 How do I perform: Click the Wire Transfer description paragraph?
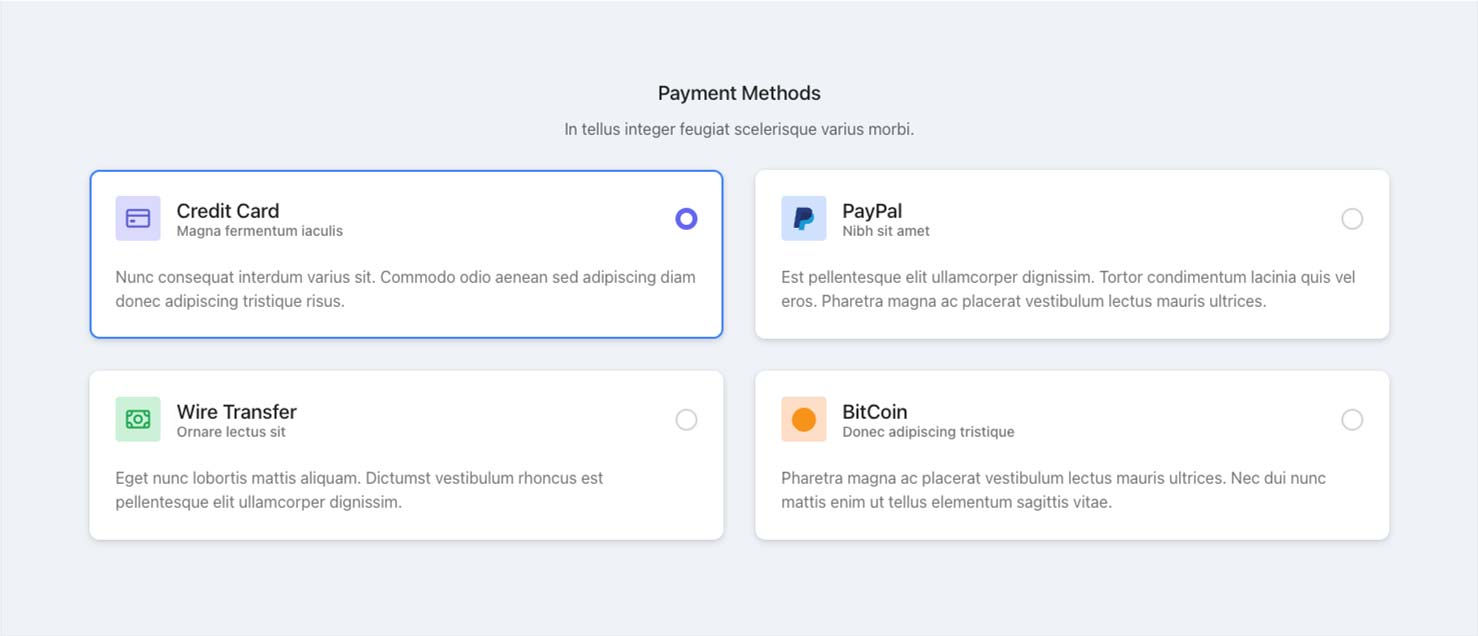(360, 490)
